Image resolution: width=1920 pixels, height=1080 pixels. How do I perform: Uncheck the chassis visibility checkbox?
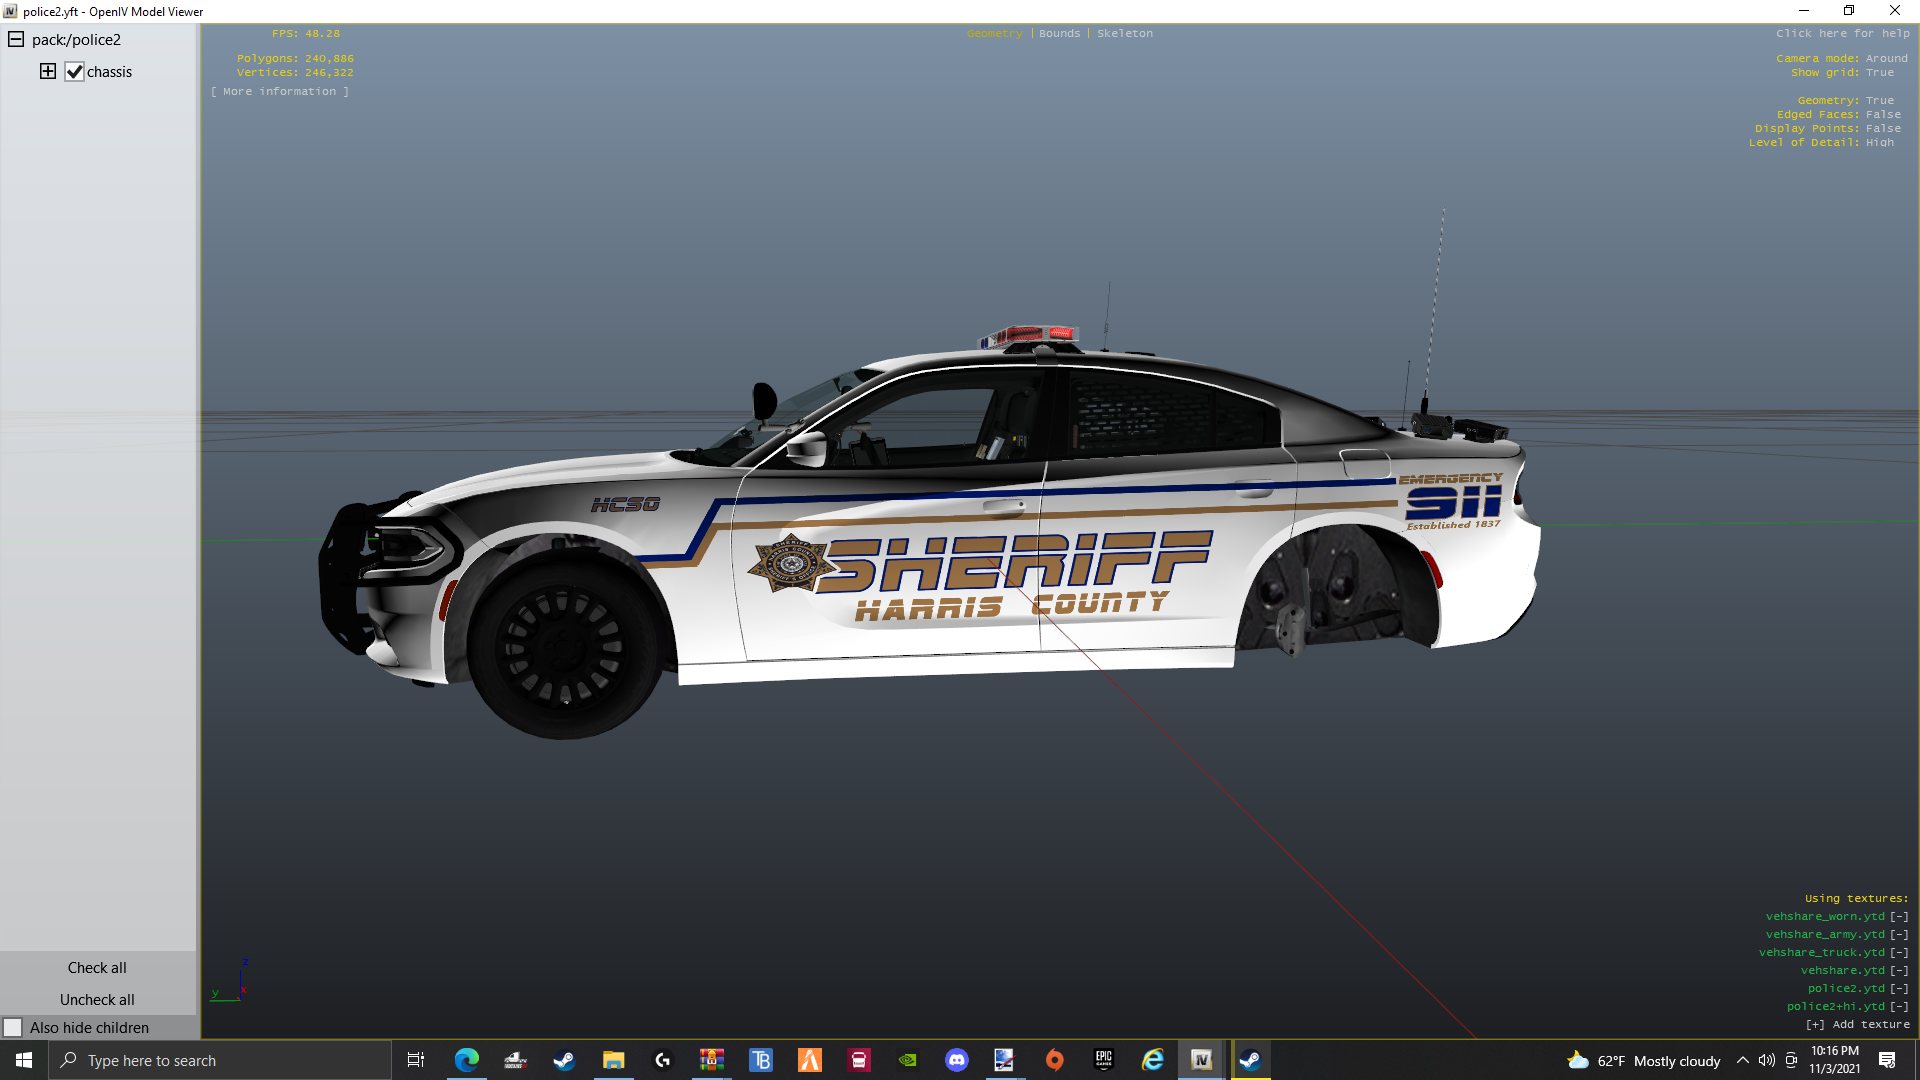click(74, 72)
